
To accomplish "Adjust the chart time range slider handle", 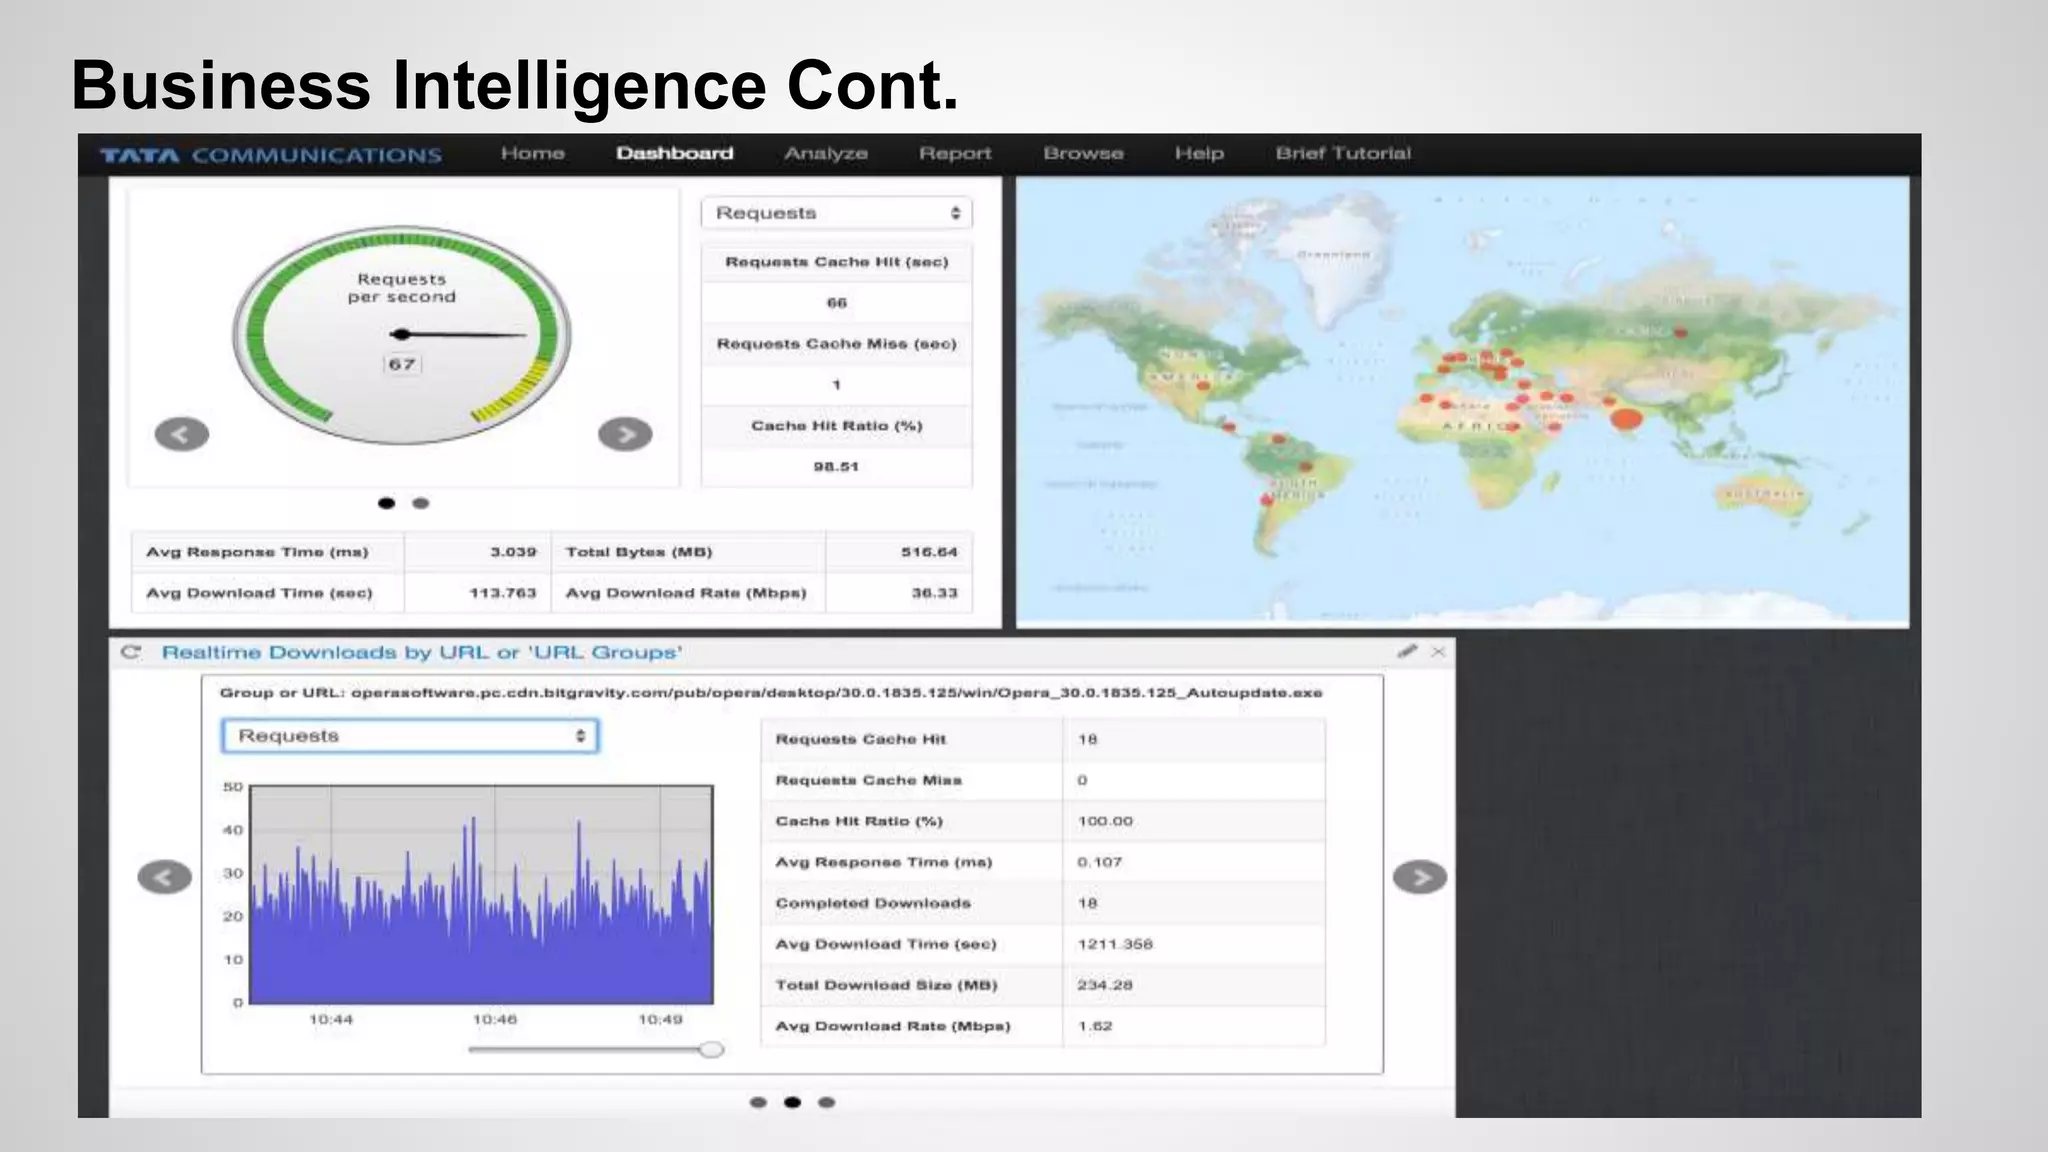I will [x=711, y=1049].
